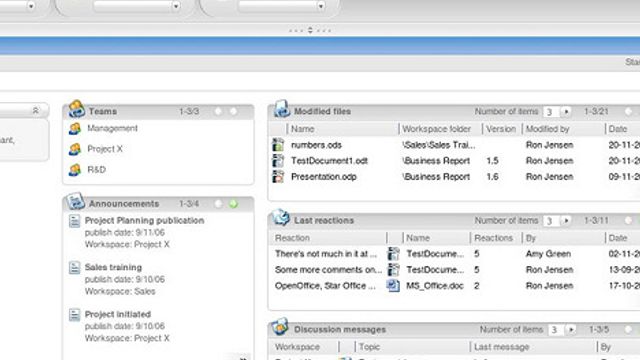640x360 pixels.
Task: Collapse the left sidebar panel with chevrons
Action: click(x=36, y=111)
